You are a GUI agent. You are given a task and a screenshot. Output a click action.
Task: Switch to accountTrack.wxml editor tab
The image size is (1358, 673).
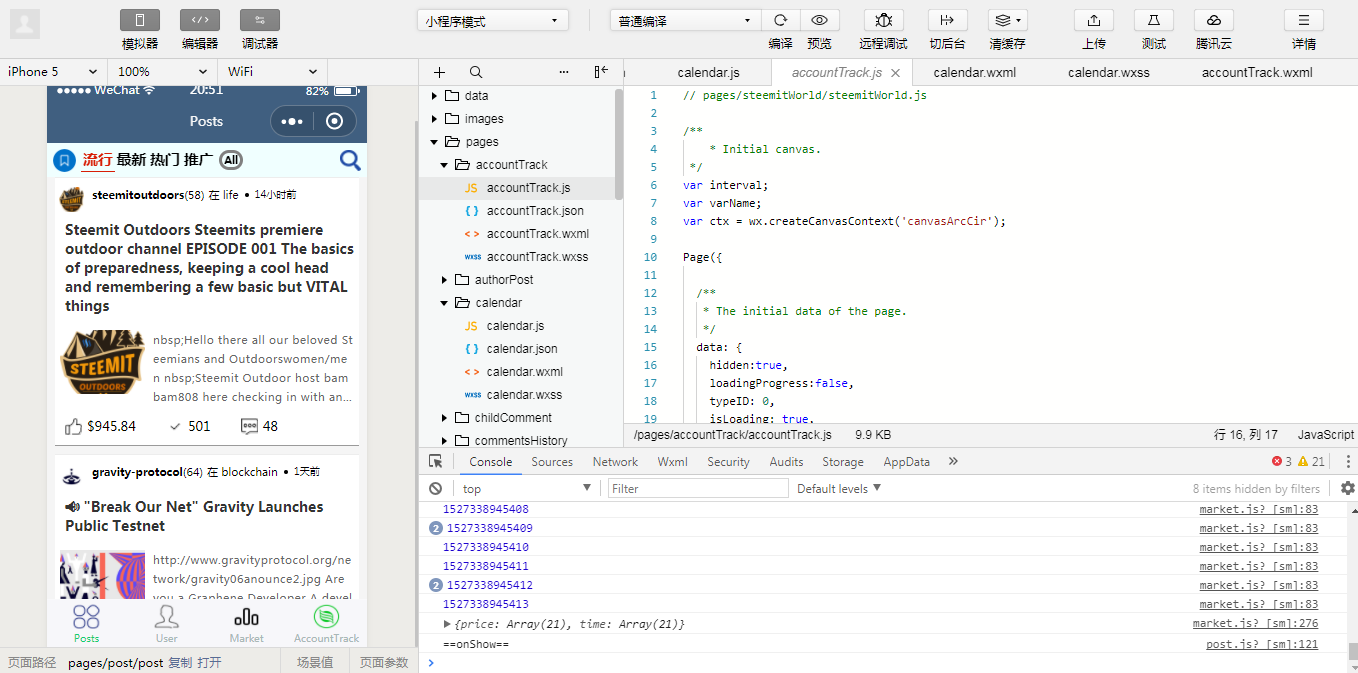[x=1257, y=72]
